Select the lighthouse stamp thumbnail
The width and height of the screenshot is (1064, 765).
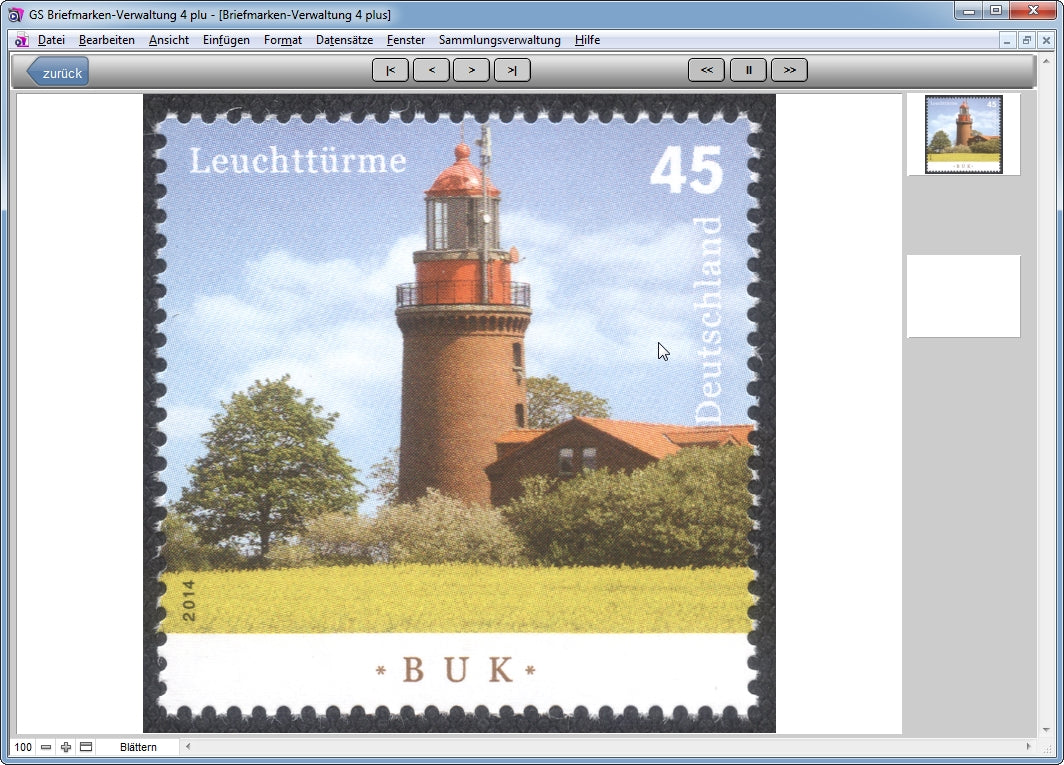(x=963, y=134)
